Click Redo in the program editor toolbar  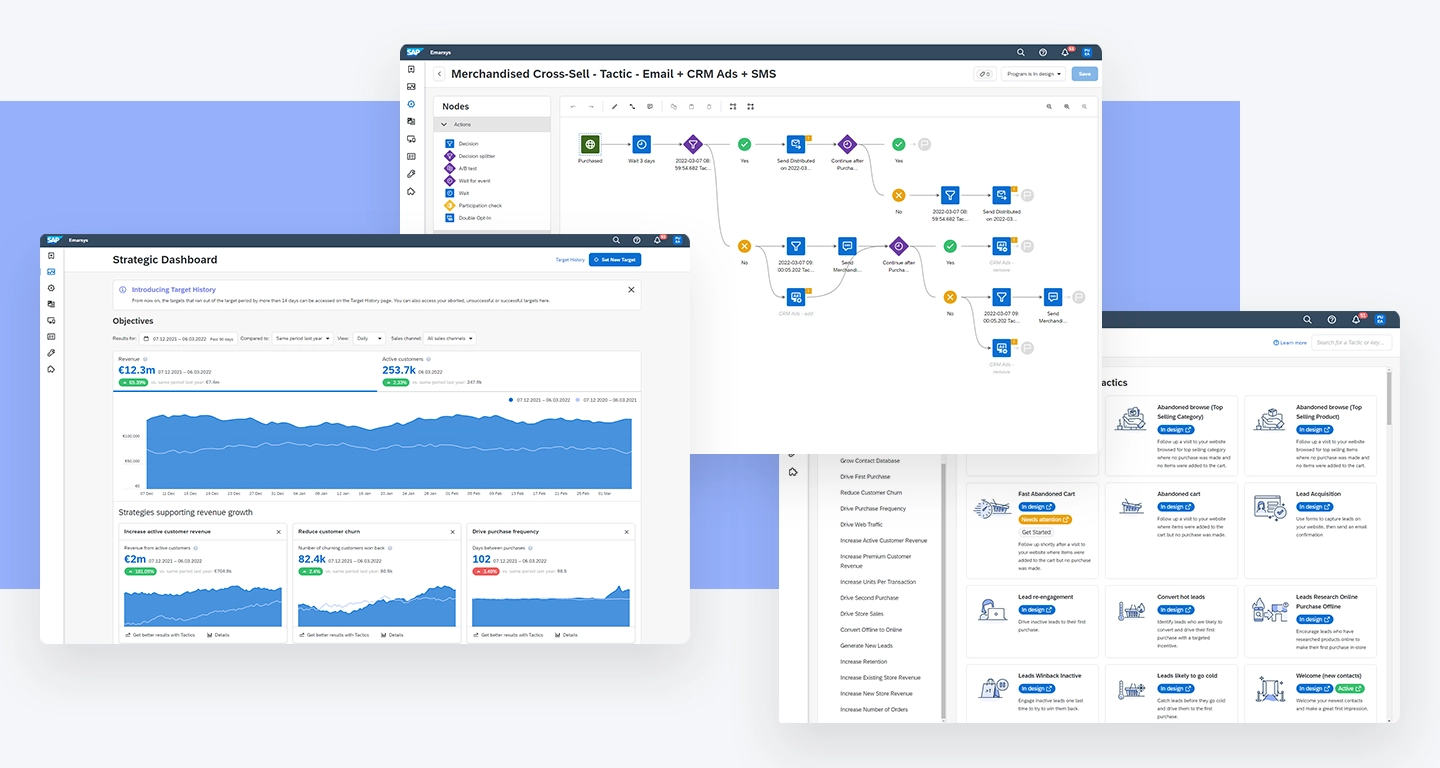point(591,106)
